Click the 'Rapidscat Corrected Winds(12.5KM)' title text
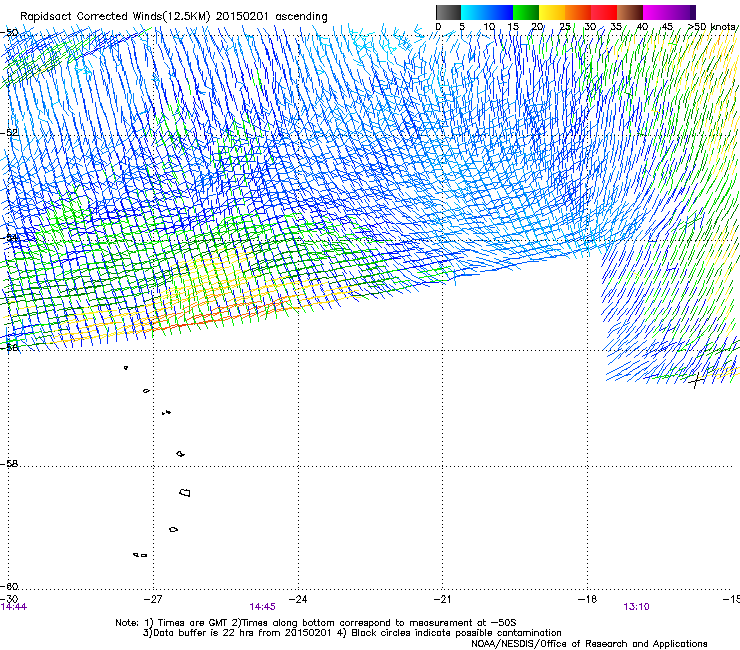The width and height of the screenshot is (740, 650). click(115, 17)
